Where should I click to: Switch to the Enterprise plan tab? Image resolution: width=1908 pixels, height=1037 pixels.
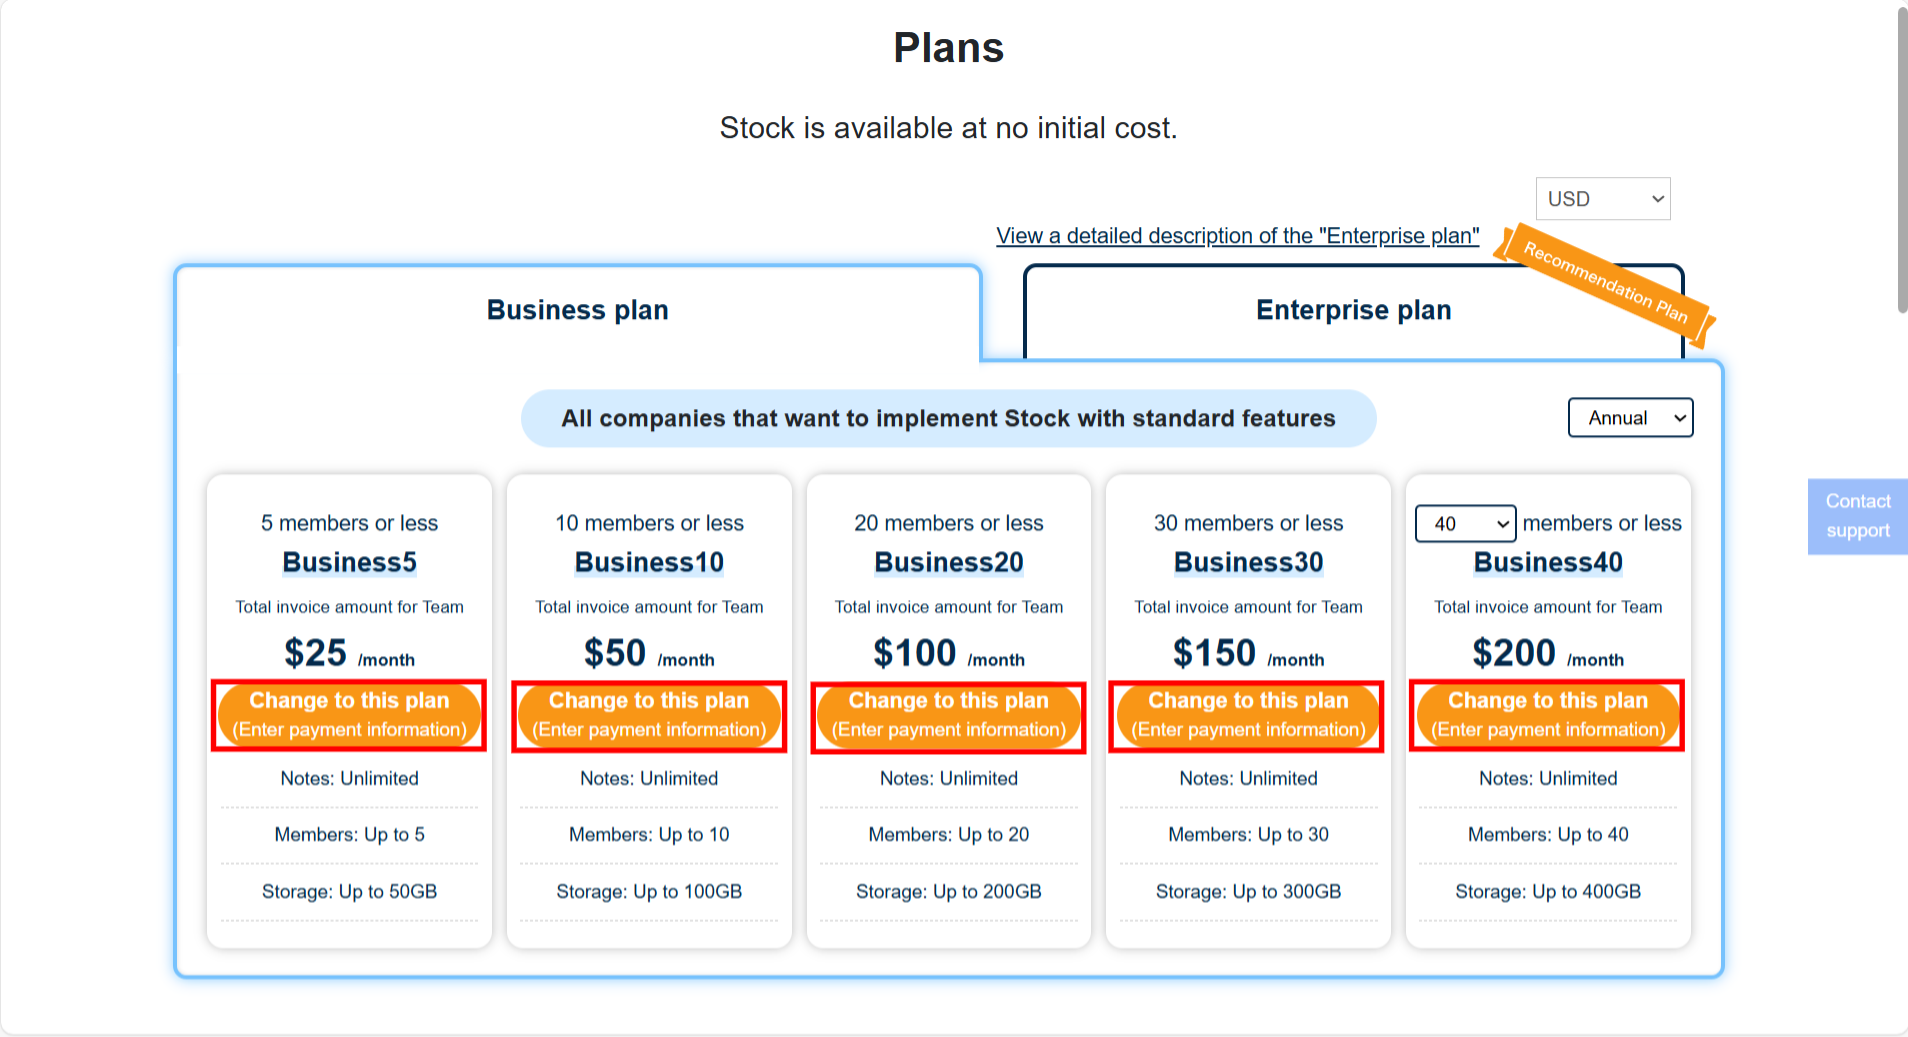pos(1352,310)
